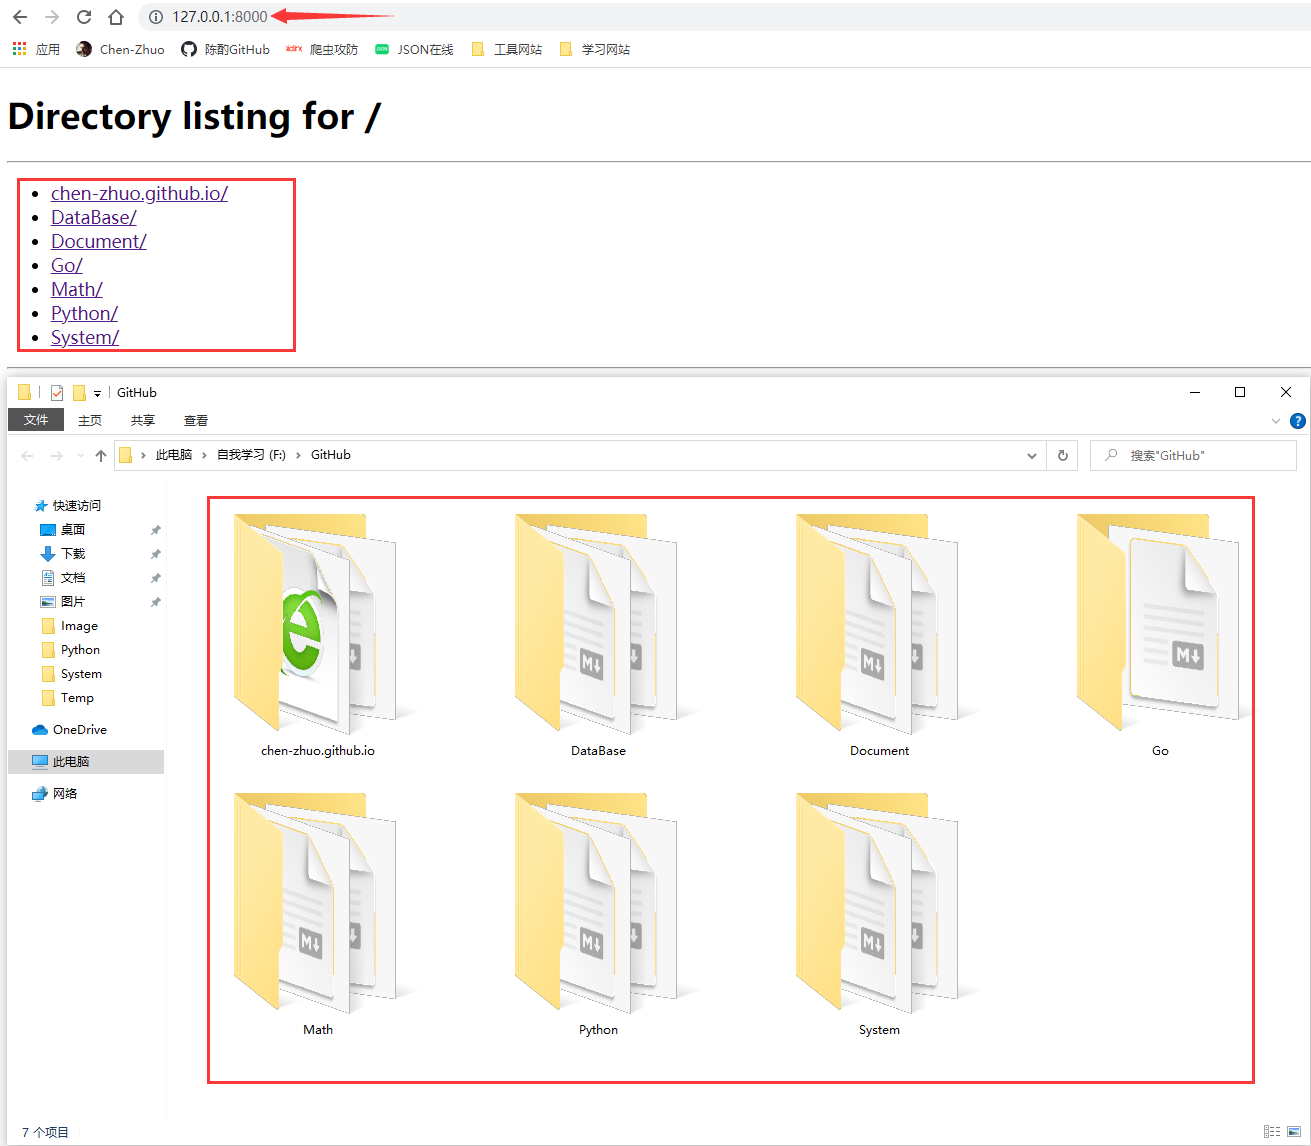Open the Explorer help question-mark icon
Image resolution: width=1311 pixels, height=1146 pixels.
coord(1297,421)
